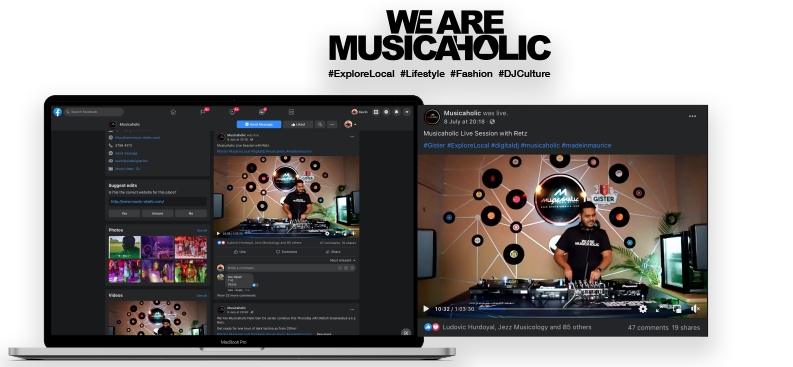This screenshot has width=793, height=367.
Task: Open the page more options ellipsis button
Action: coord(332,124)
